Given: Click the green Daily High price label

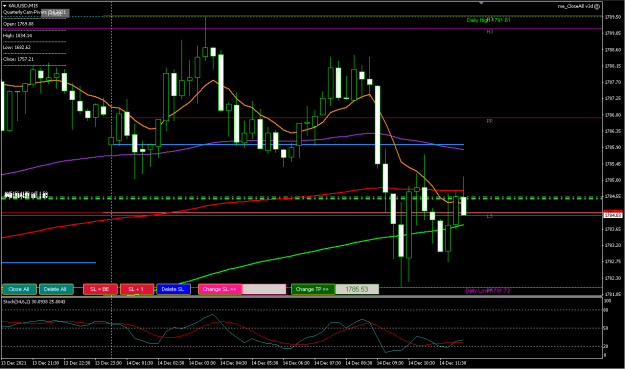Looking at the screenshot, I should coord(488,20).
